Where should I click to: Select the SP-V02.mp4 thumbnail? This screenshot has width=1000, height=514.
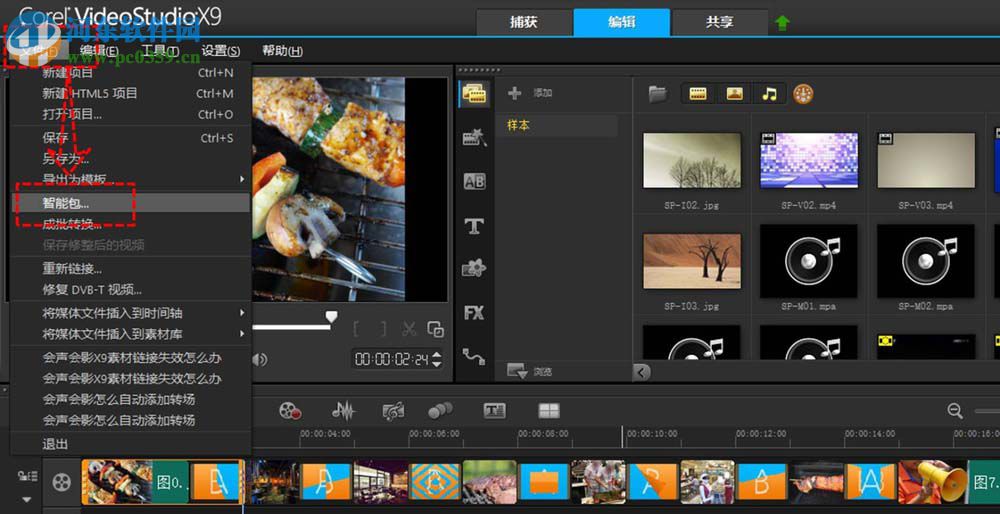[809, 160]
